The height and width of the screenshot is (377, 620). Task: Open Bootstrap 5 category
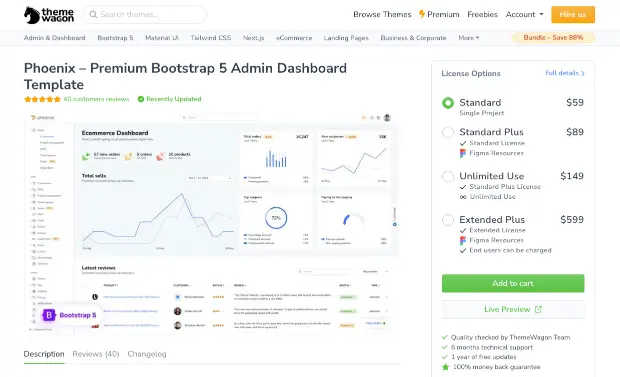[x=115, y=38]
